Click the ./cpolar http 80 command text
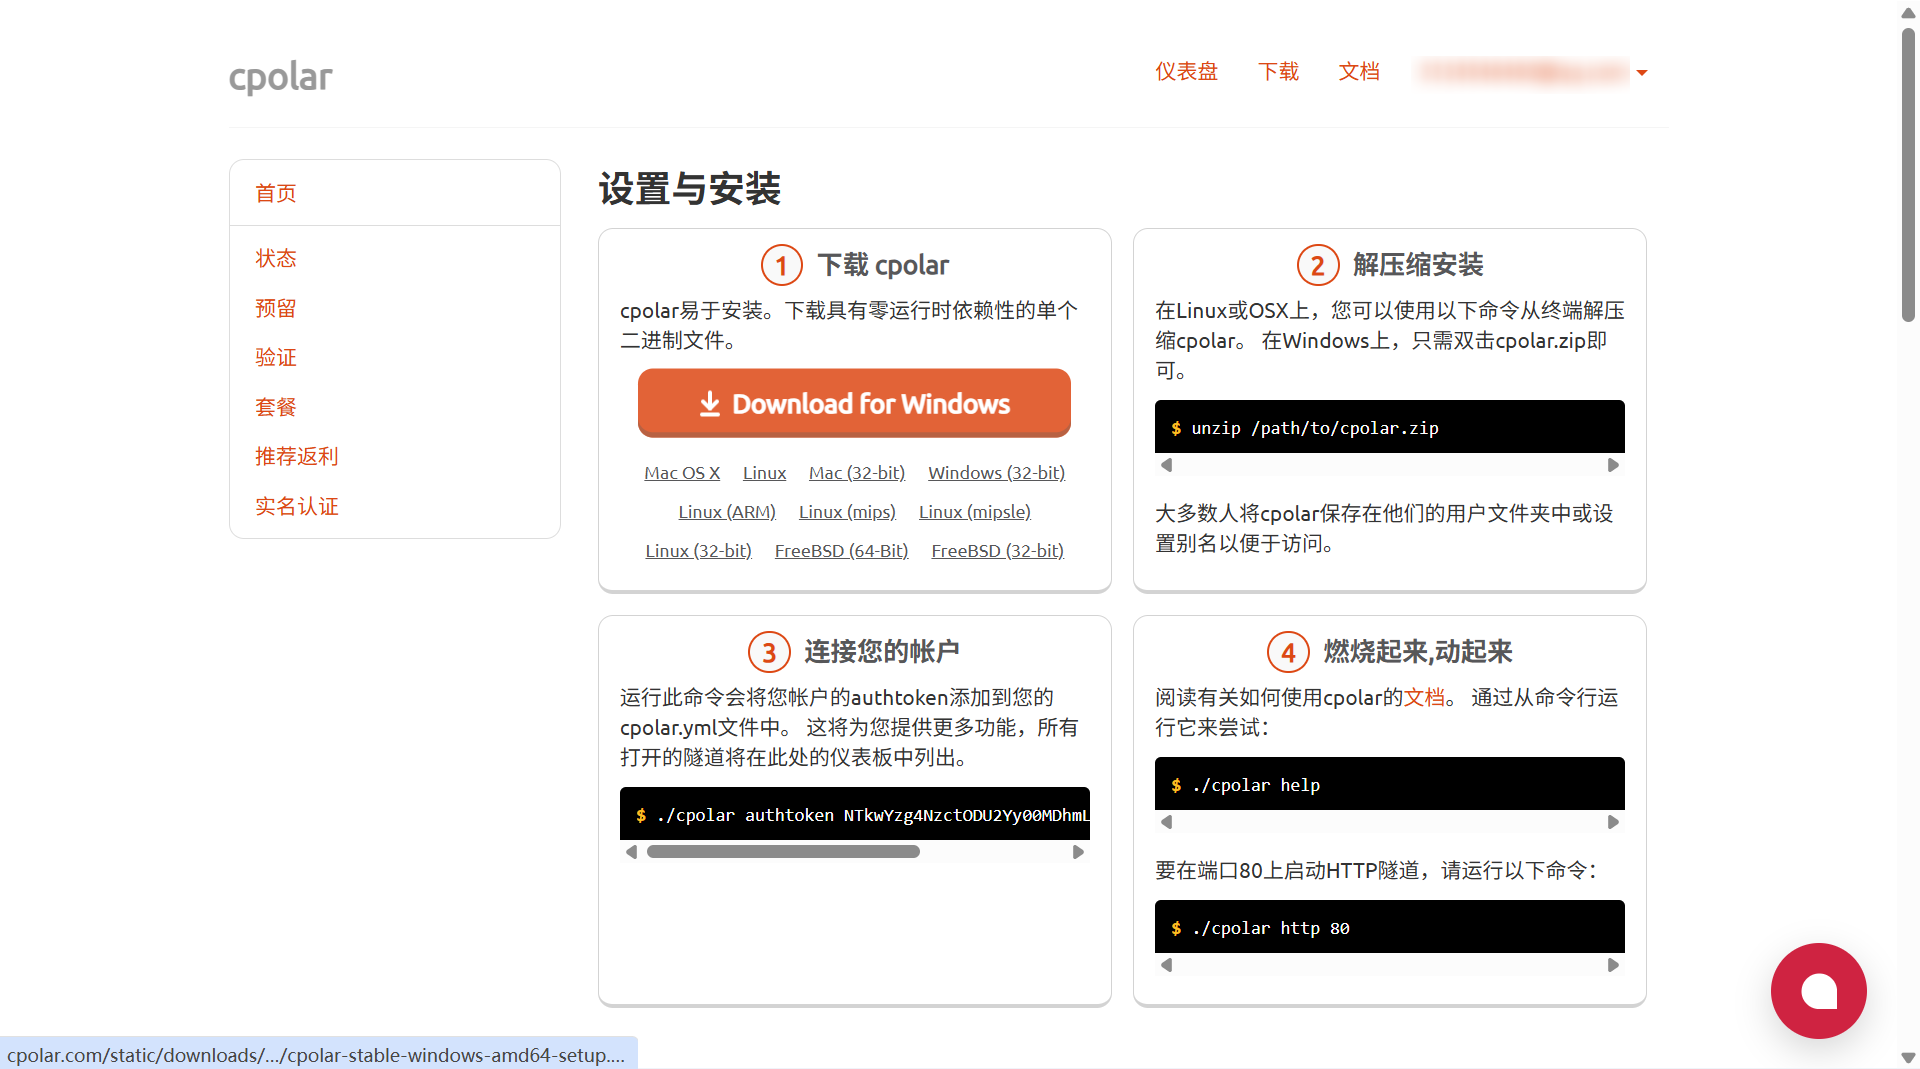This screenshot has width=1920, height=1069. pos(1271,928)
